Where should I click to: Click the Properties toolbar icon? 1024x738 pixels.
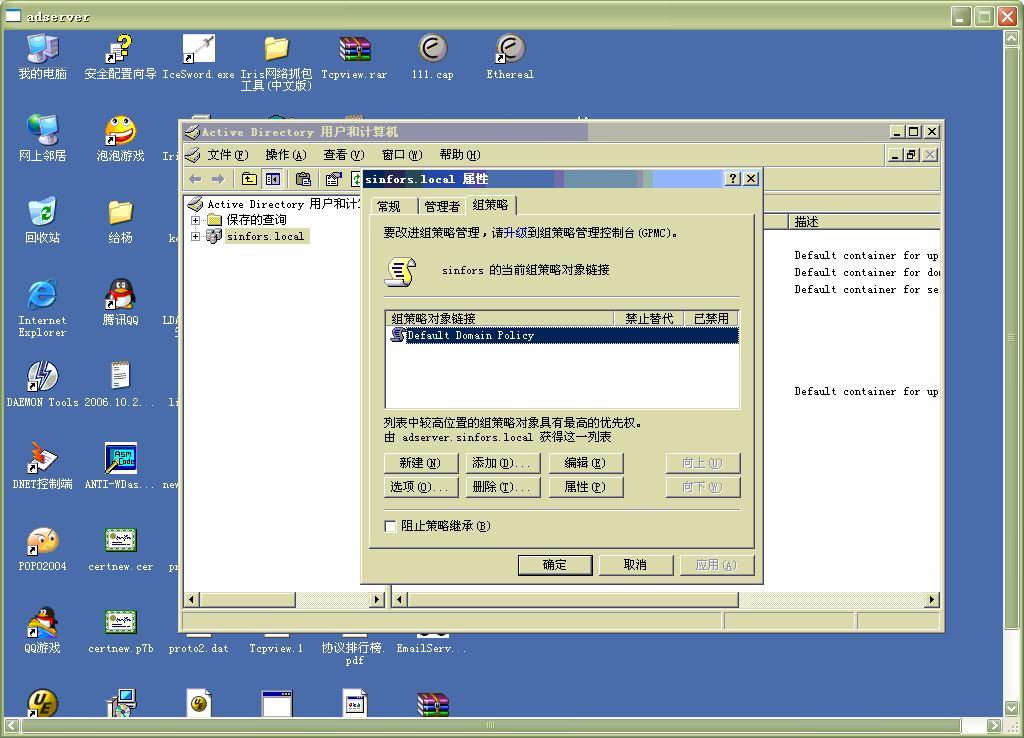(x=333, y=179)
